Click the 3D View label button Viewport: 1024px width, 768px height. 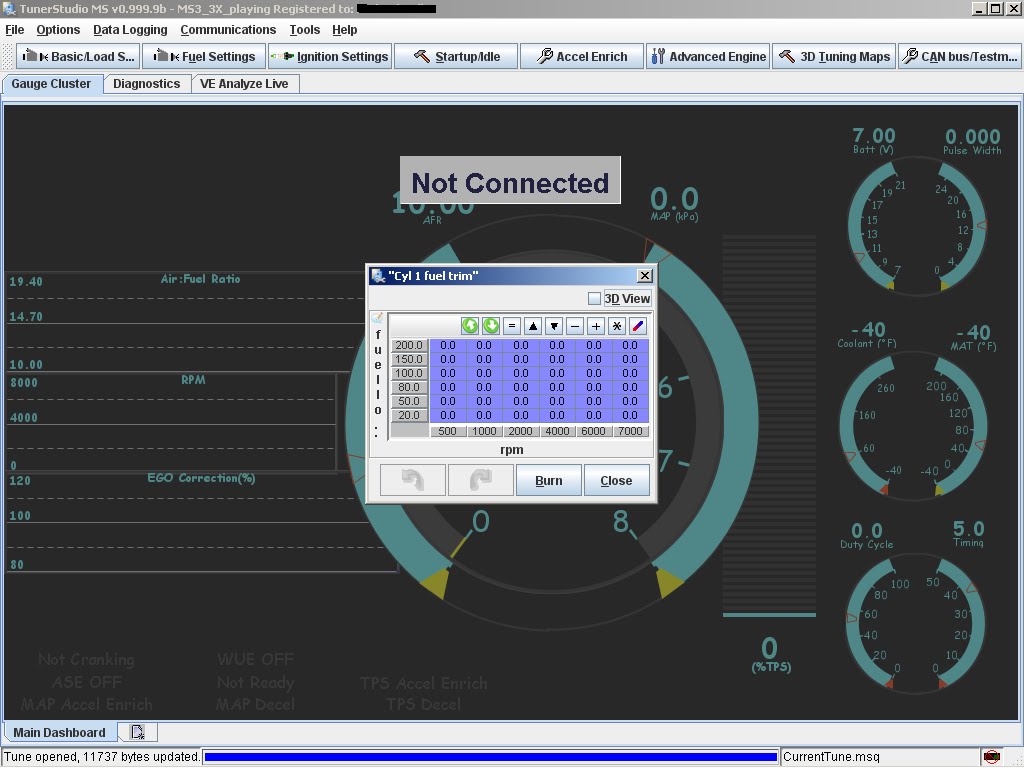tap(627, 298)
